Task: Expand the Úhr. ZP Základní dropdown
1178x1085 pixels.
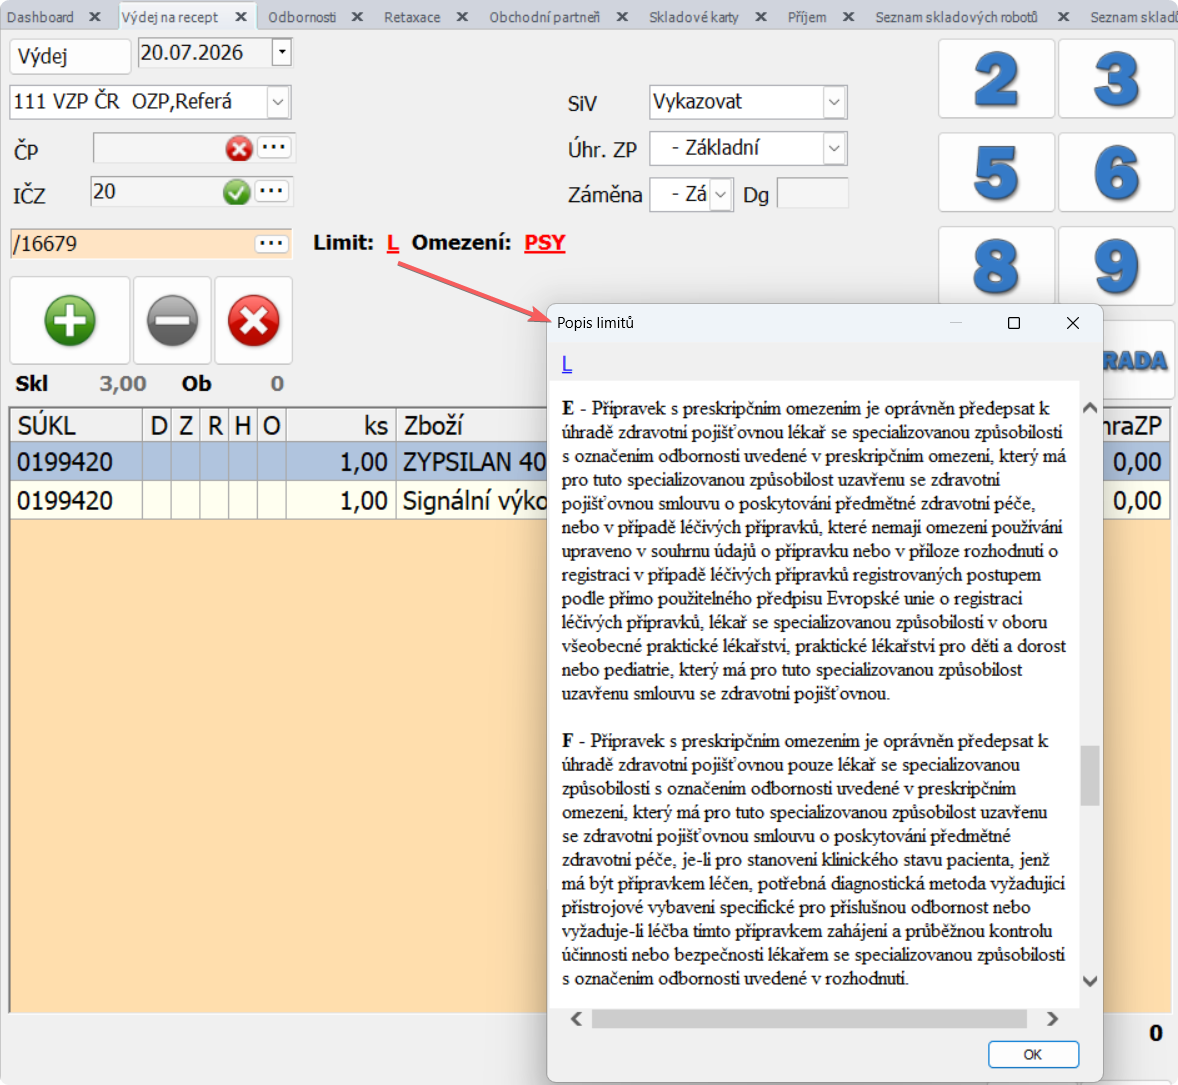Action: point(834,148)
